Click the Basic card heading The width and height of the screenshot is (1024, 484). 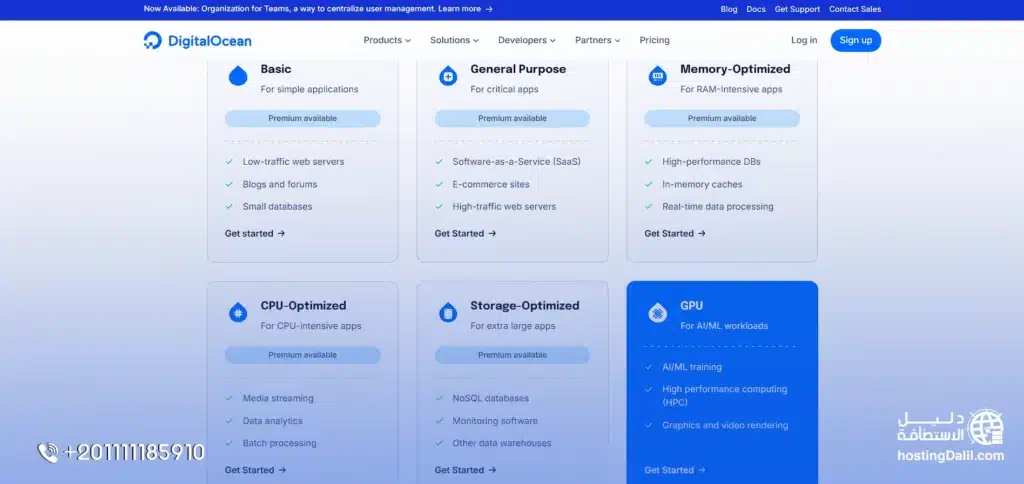(x=276, y=69)
